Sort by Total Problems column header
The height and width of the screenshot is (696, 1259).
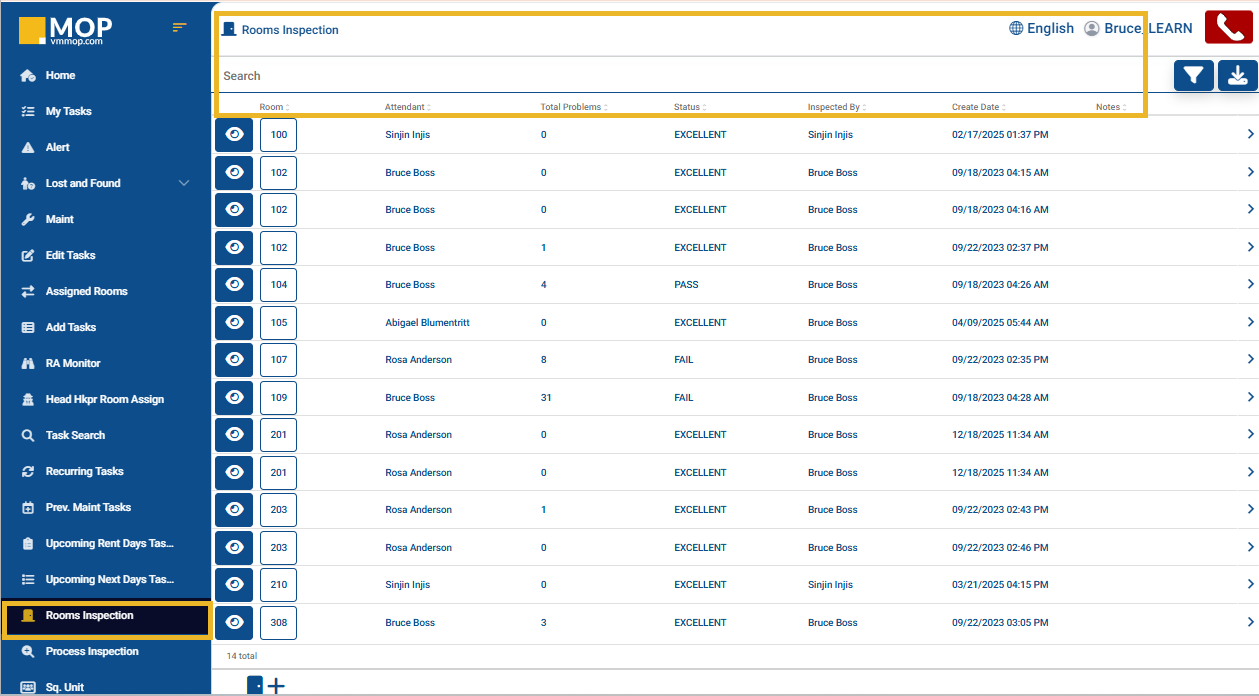click(x=571, y=107)
